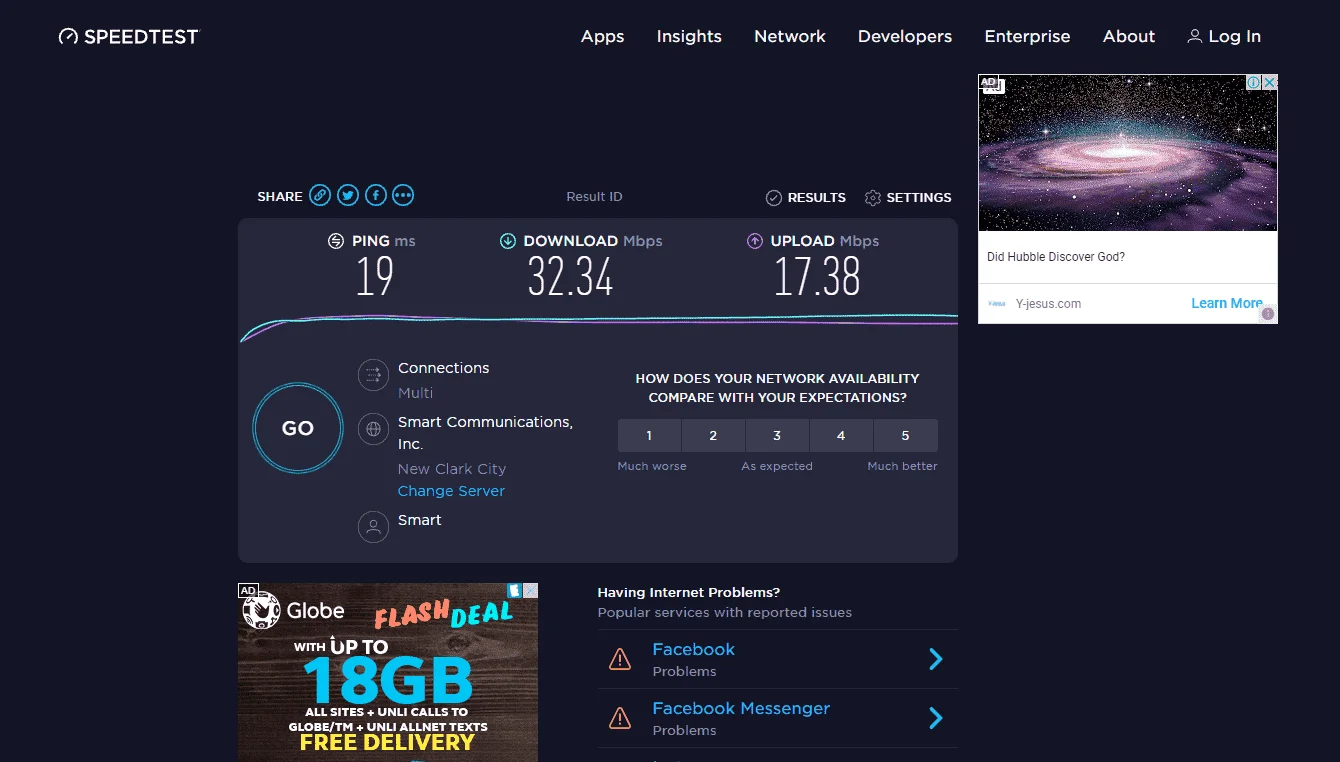Click Learn More on the Hubble ad
This screenshot has width=1340, height=762.
(x=1227, y=303)
